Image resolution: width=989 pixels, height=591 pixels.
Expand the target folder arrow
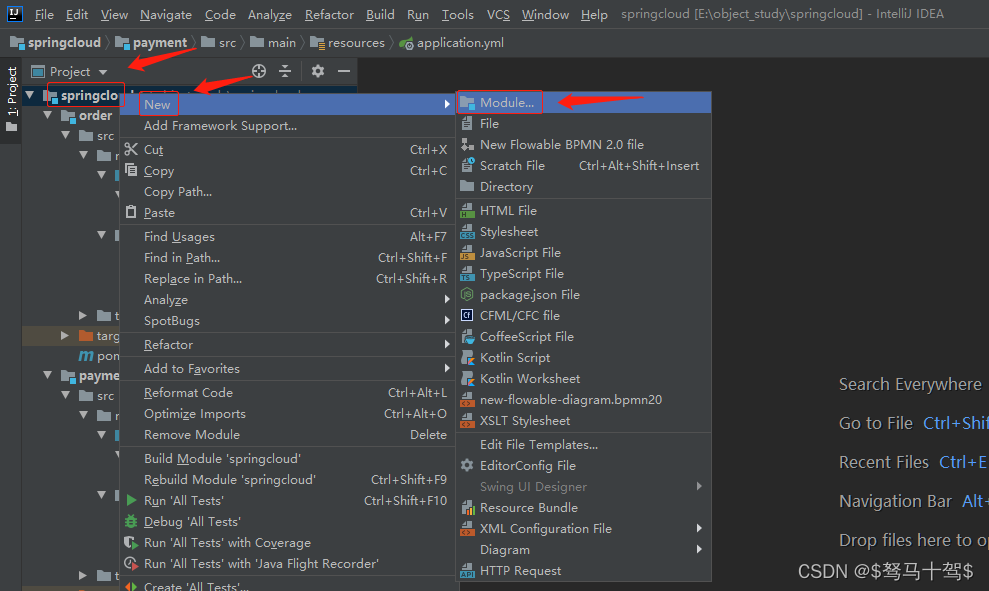pos(65,336)
